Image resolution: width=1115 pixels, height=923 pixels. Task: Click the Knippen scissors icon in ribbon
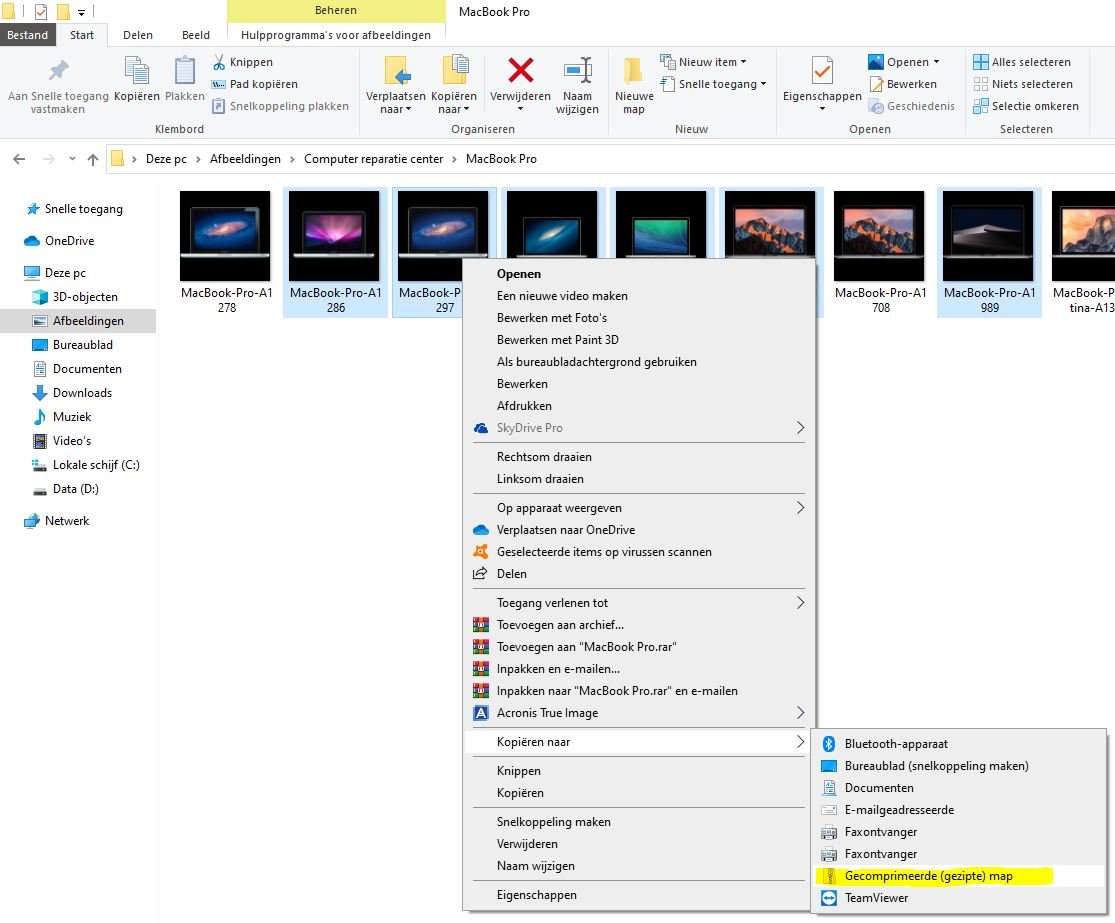coord(219,62)
